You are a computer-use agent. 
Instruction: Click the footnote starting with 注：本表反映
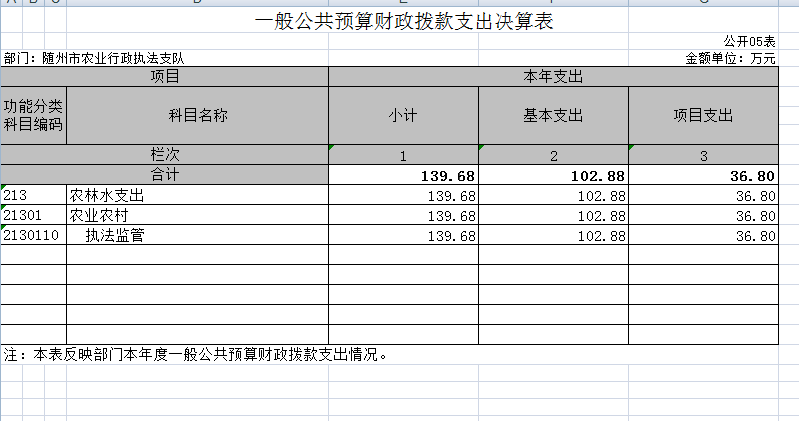pyautogui.click(x=195, y=354)
